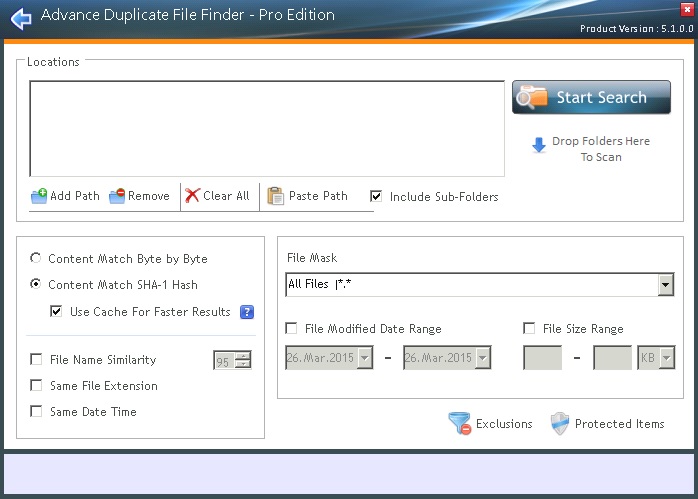The width and height of the screenshot is (698, 499).
Task: Click the Drop Folders Here To Scan text
Action: pos(601,149)
